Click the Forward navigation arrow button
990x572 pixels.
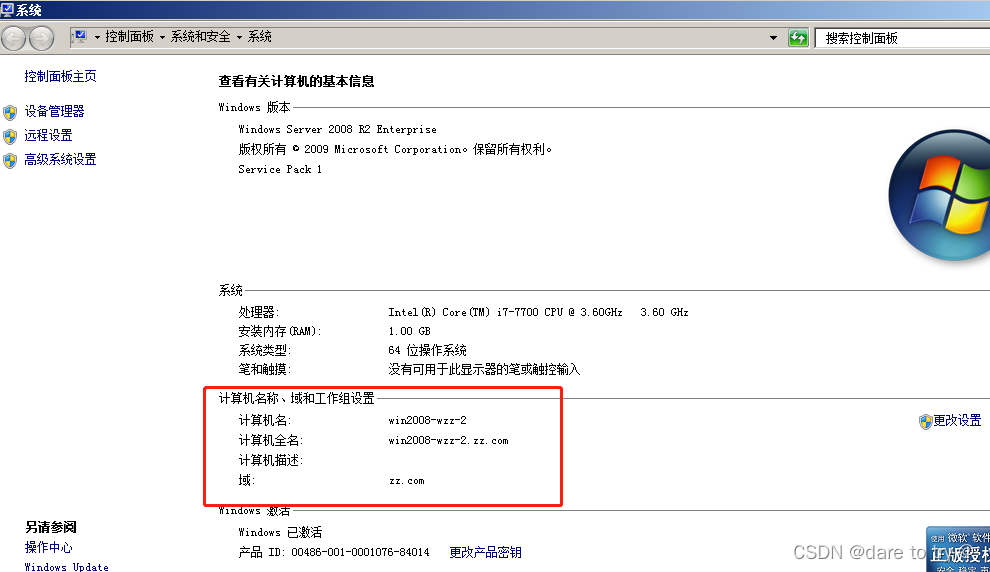click(x=42, y=39)
